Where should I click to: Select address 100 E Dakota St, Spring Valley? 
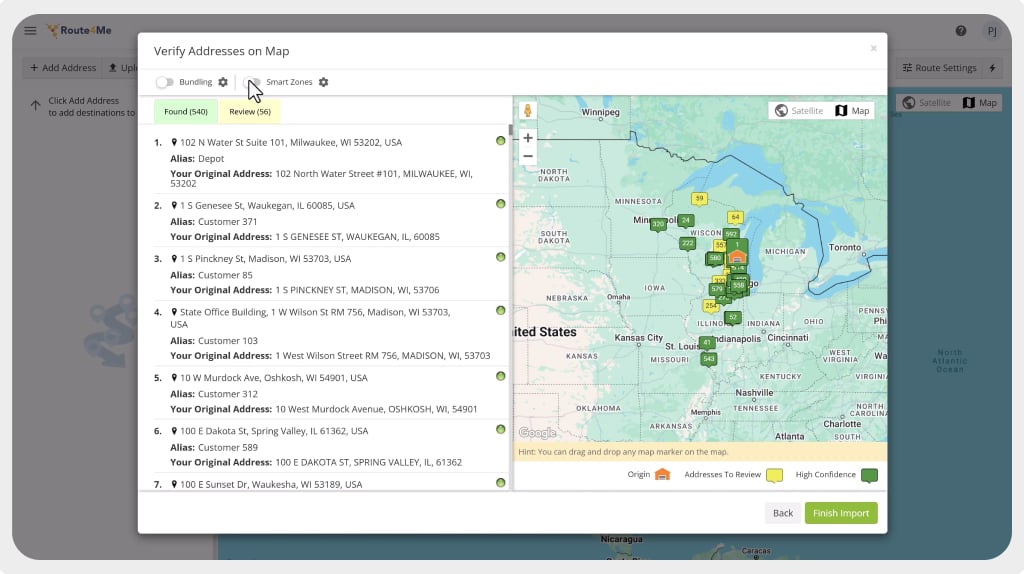pyautogui.click(x=274, y=431)
